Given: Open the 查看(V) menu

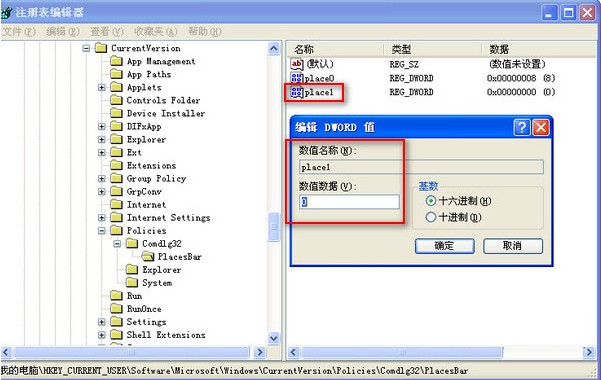Looking at the screenshot, I should pyautogui.click(x=107, y=31).
